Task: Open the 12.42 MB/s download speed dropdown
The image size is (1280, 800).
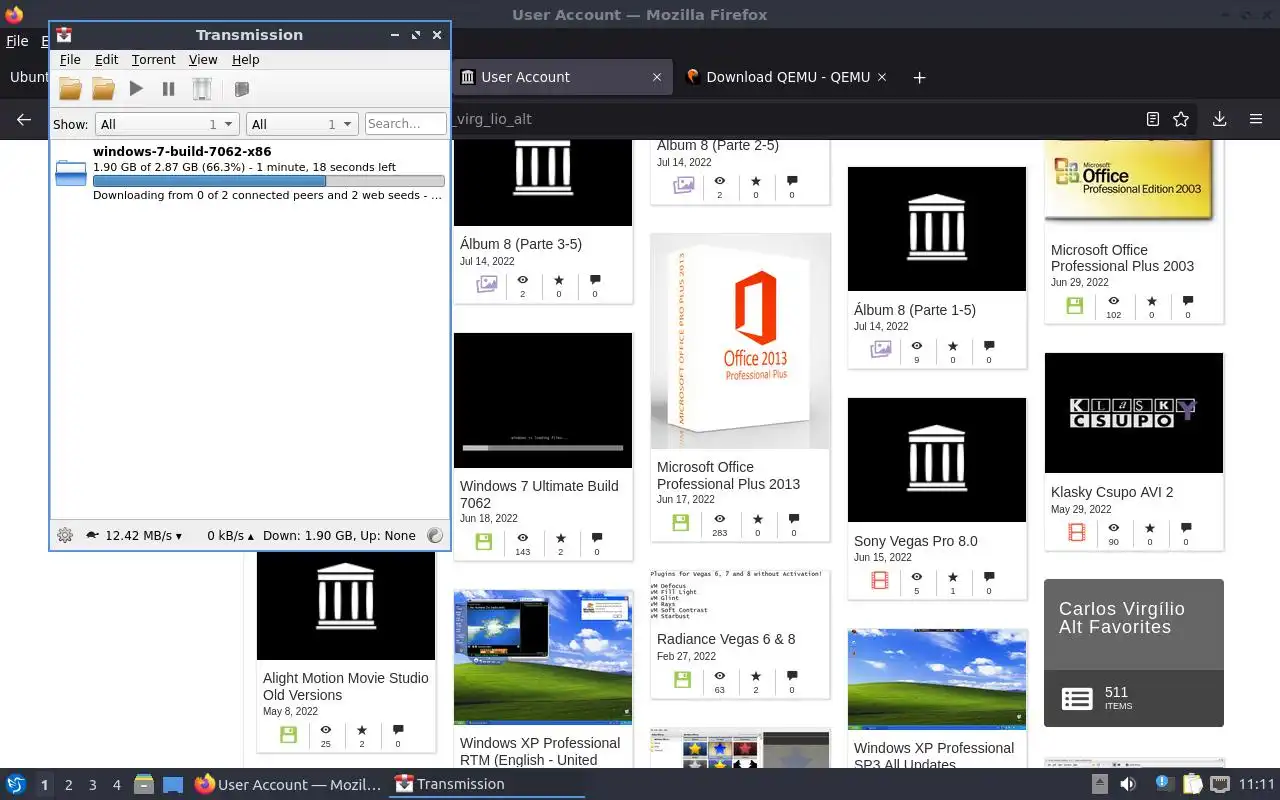Action: (x=144, y=535)
